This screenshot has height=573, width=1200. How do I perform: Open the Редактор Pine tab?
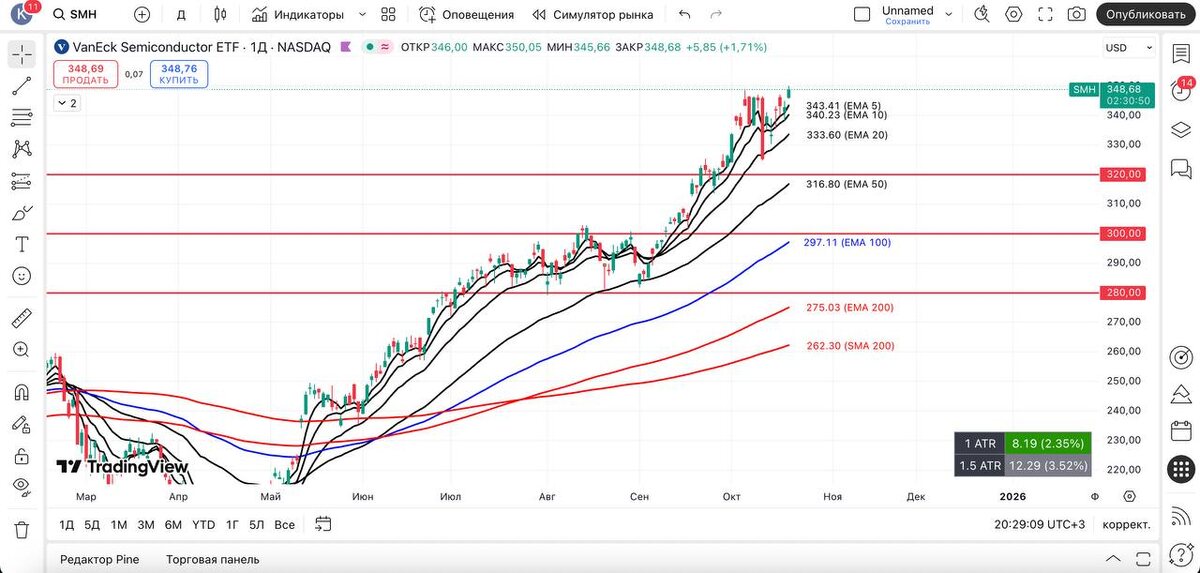100,559
